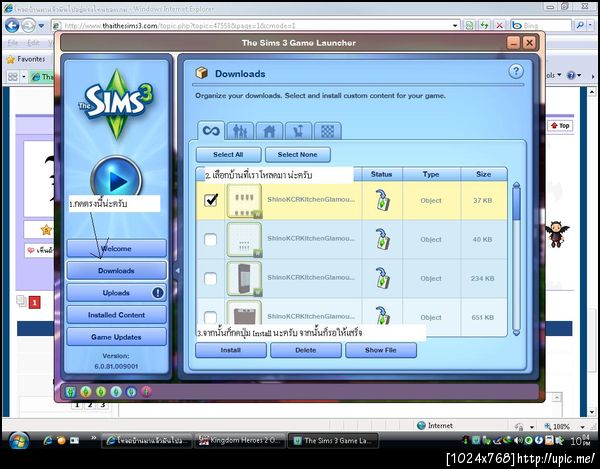Click the downloads list scroll-down arrow

click(516, 332)
